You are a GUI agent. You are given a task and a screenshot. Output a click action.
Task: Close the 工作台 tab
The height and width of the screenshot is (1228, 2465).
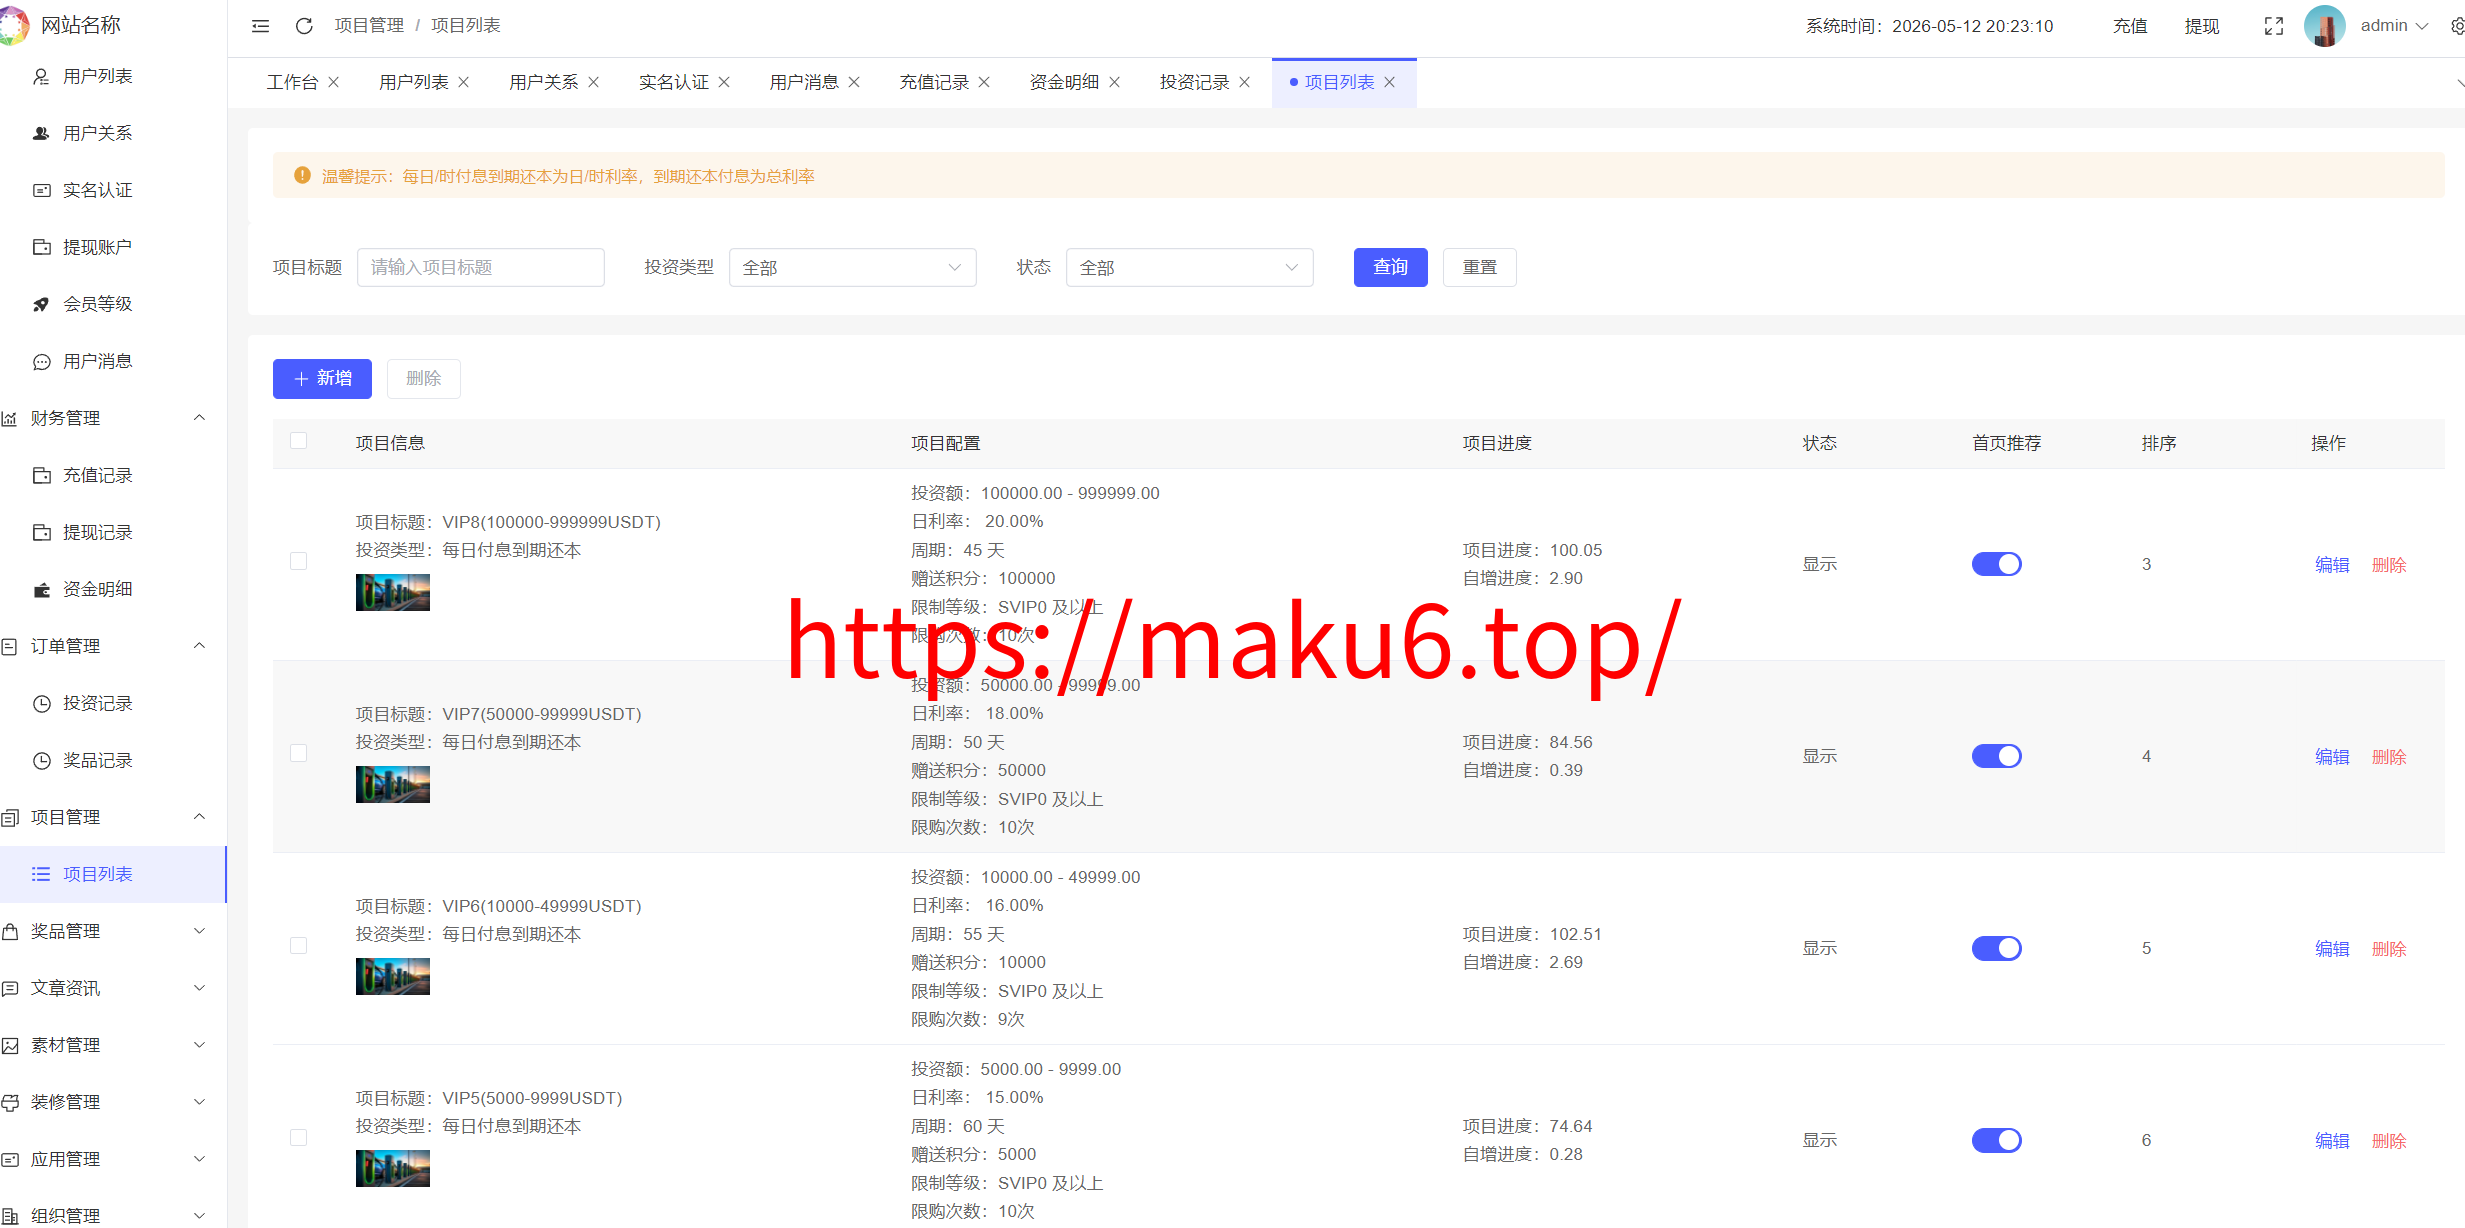point(334,82)
